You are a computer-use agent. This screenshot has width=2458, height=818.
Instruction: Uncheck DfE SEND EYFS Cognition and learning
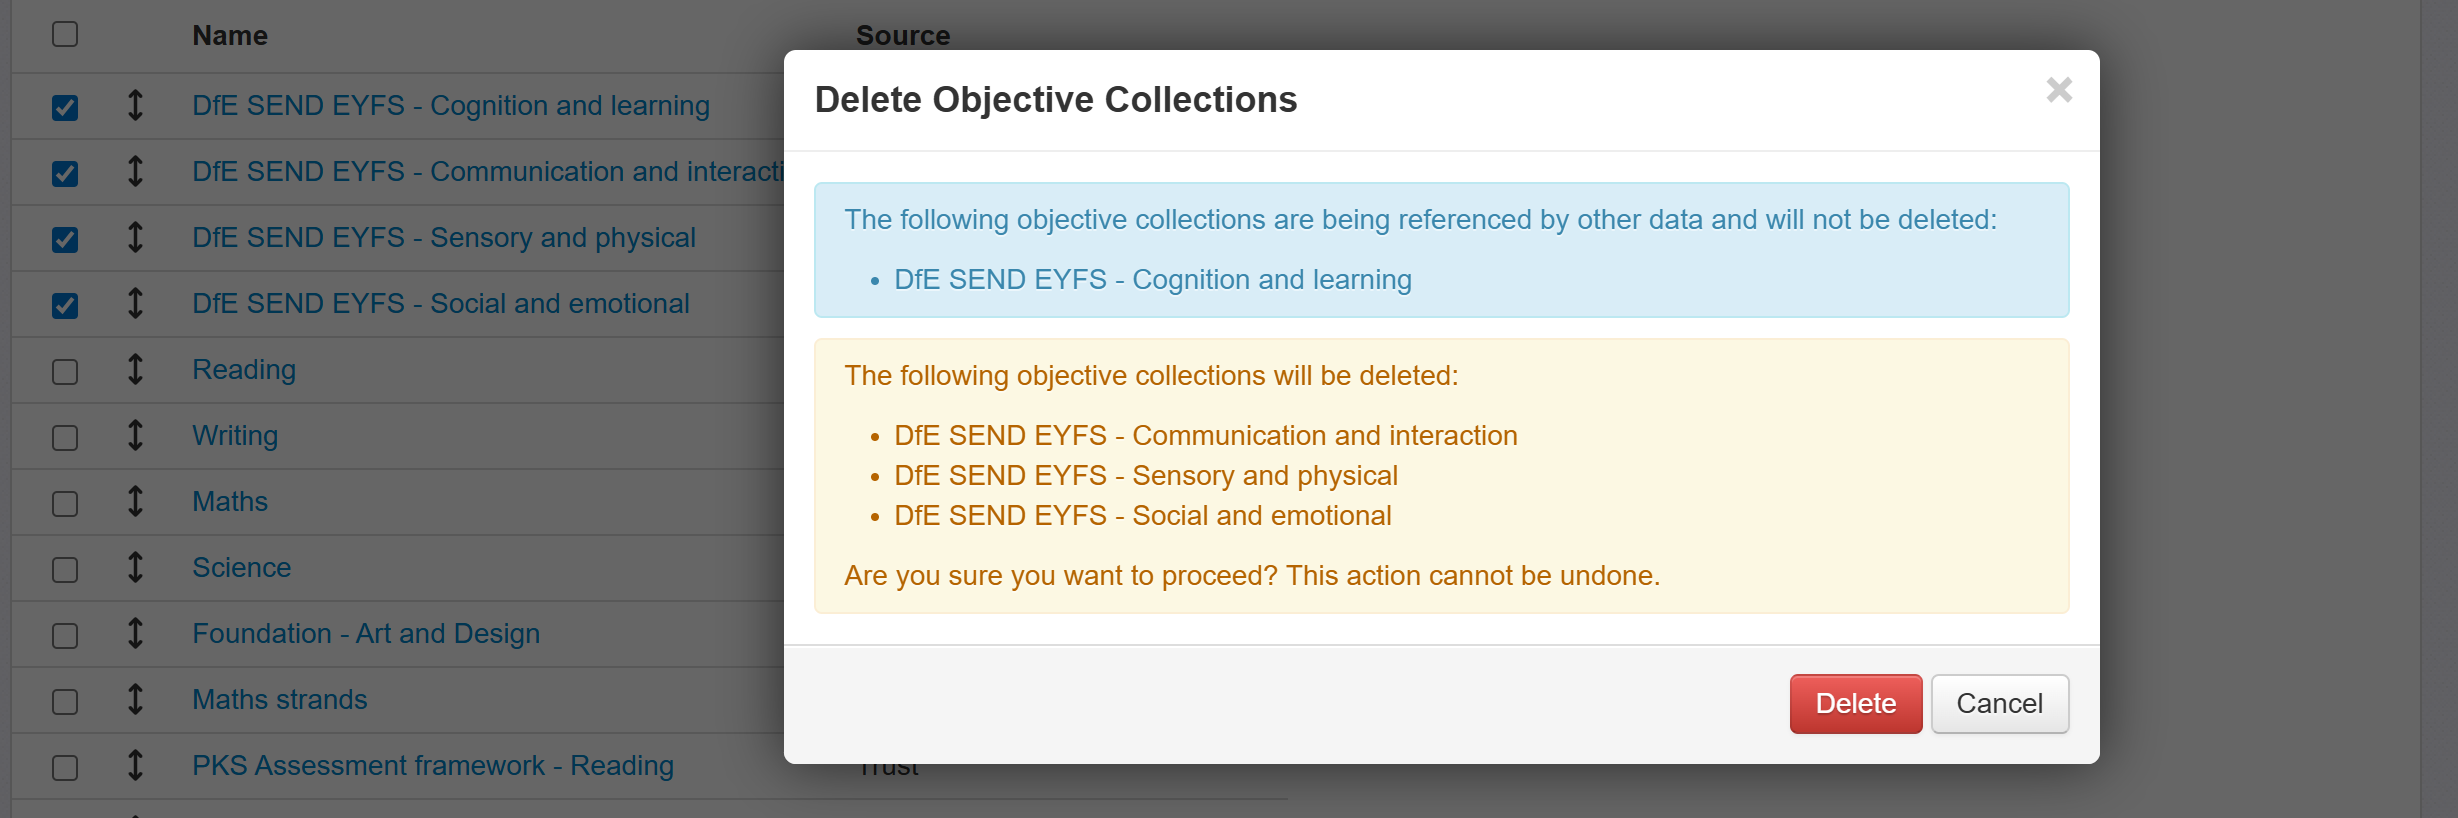pyautogui.click(x=65, y=107)
